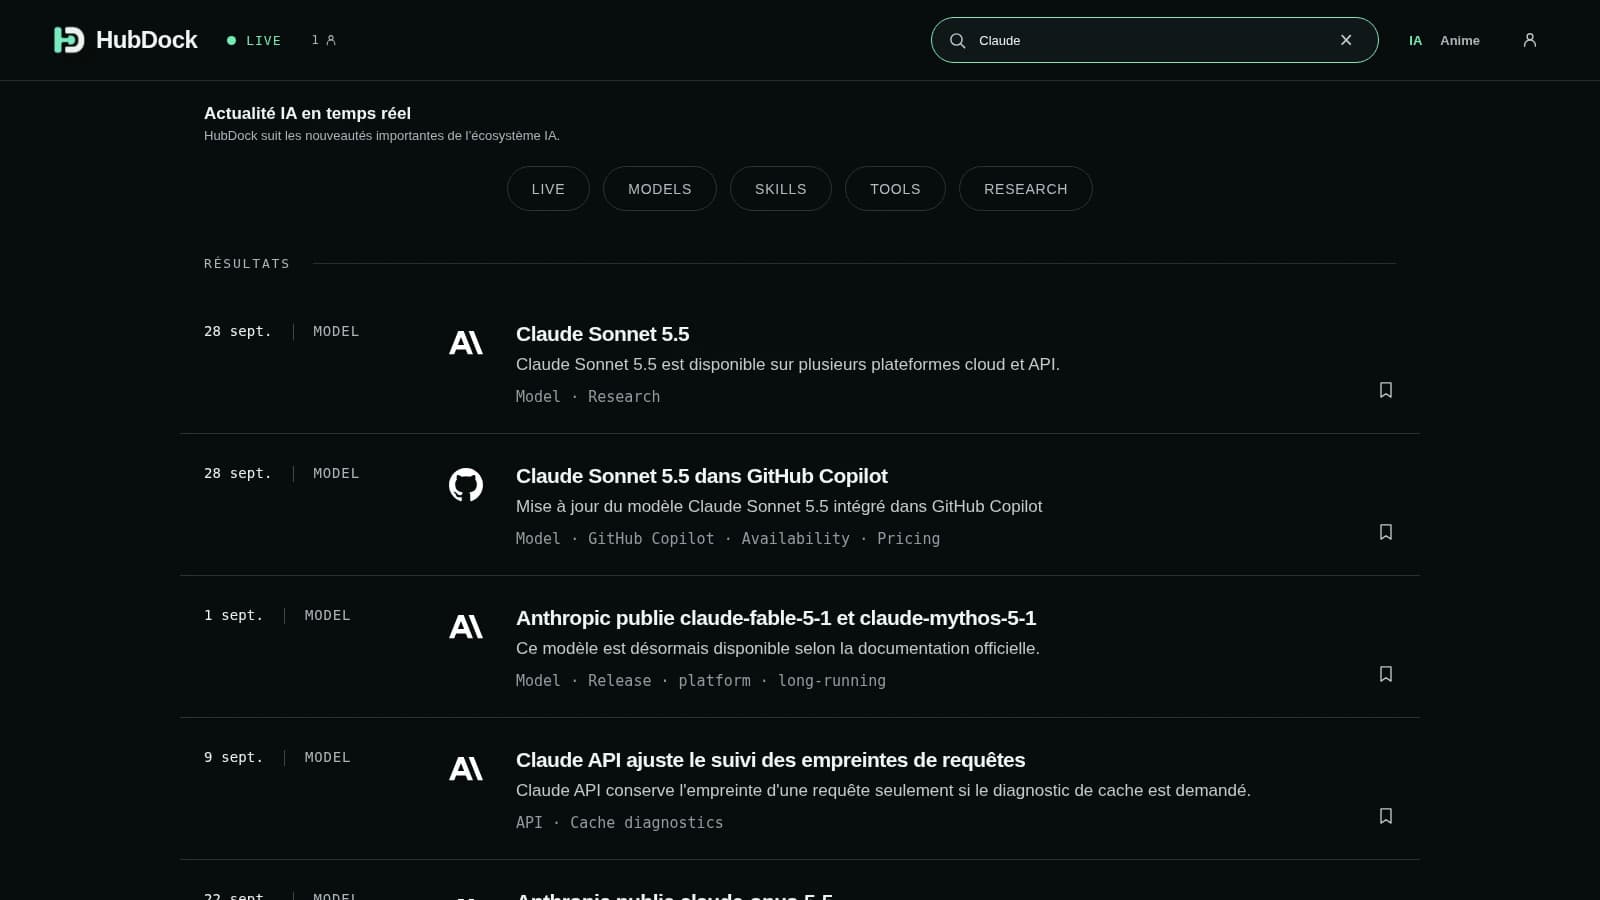This screenshot has width=1600, height=900.
Task: Select the MODELS filter pill
Action: click(x=660, y=188)
